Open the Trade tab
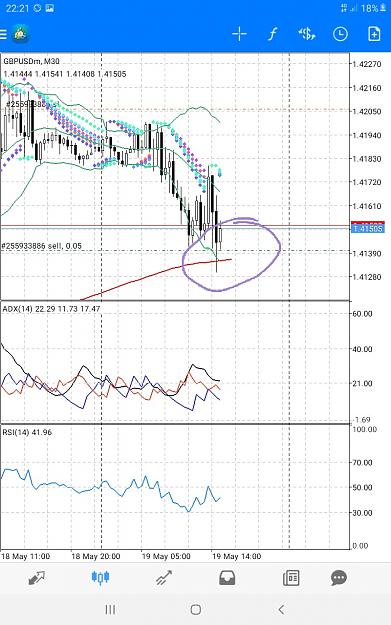The height and width of the screenshot is (625, 391). click(163, 578)
